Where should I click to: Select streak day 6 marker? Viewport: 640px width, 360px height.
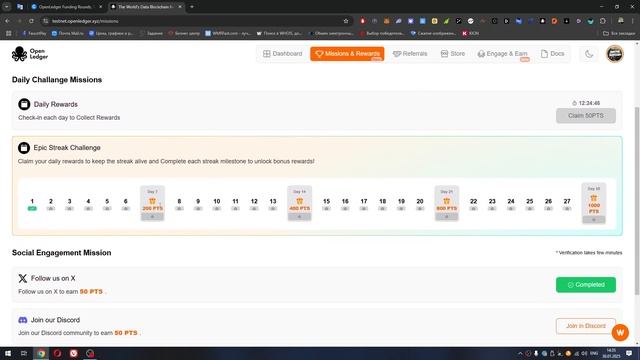tap(126, 204)
